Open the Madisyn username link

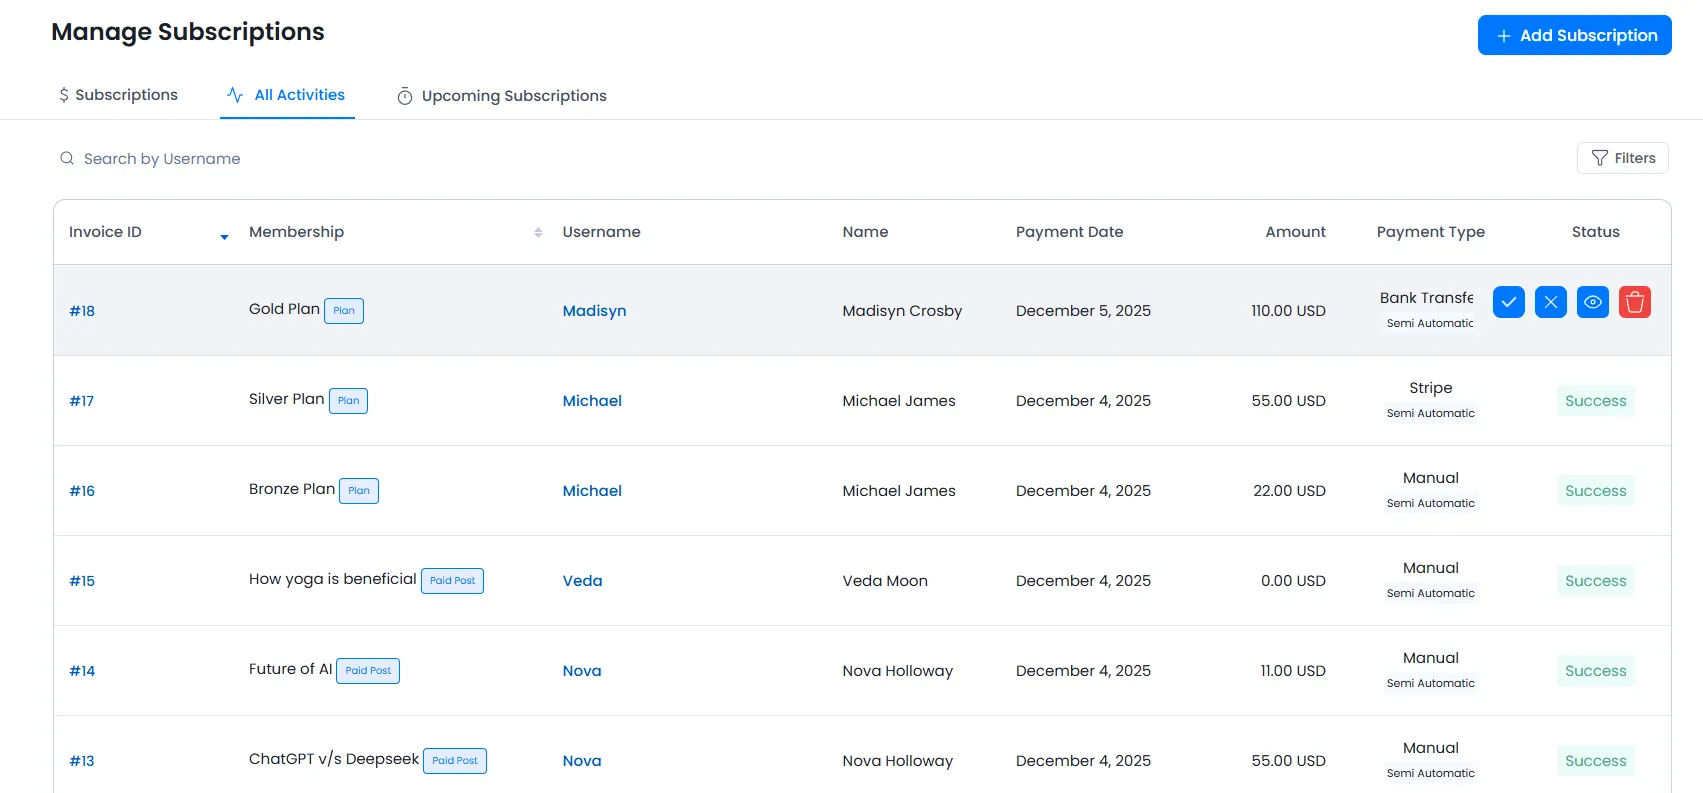[594, 311]
